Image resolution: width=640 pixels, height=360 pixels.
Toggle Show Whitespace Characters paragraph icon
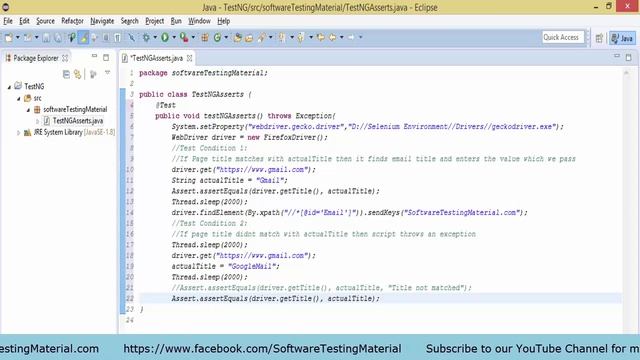point(117,38)
